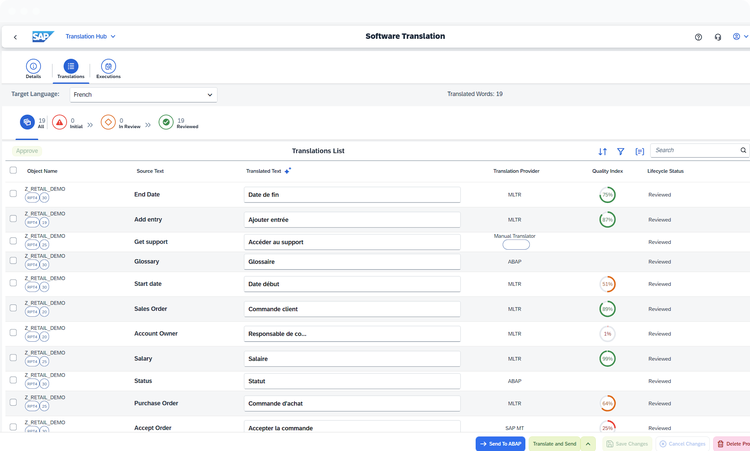This screenshot has height=451, width=750.
Task: Edit the 'Ajouter entrée' translation field
Action: [352, 220]
